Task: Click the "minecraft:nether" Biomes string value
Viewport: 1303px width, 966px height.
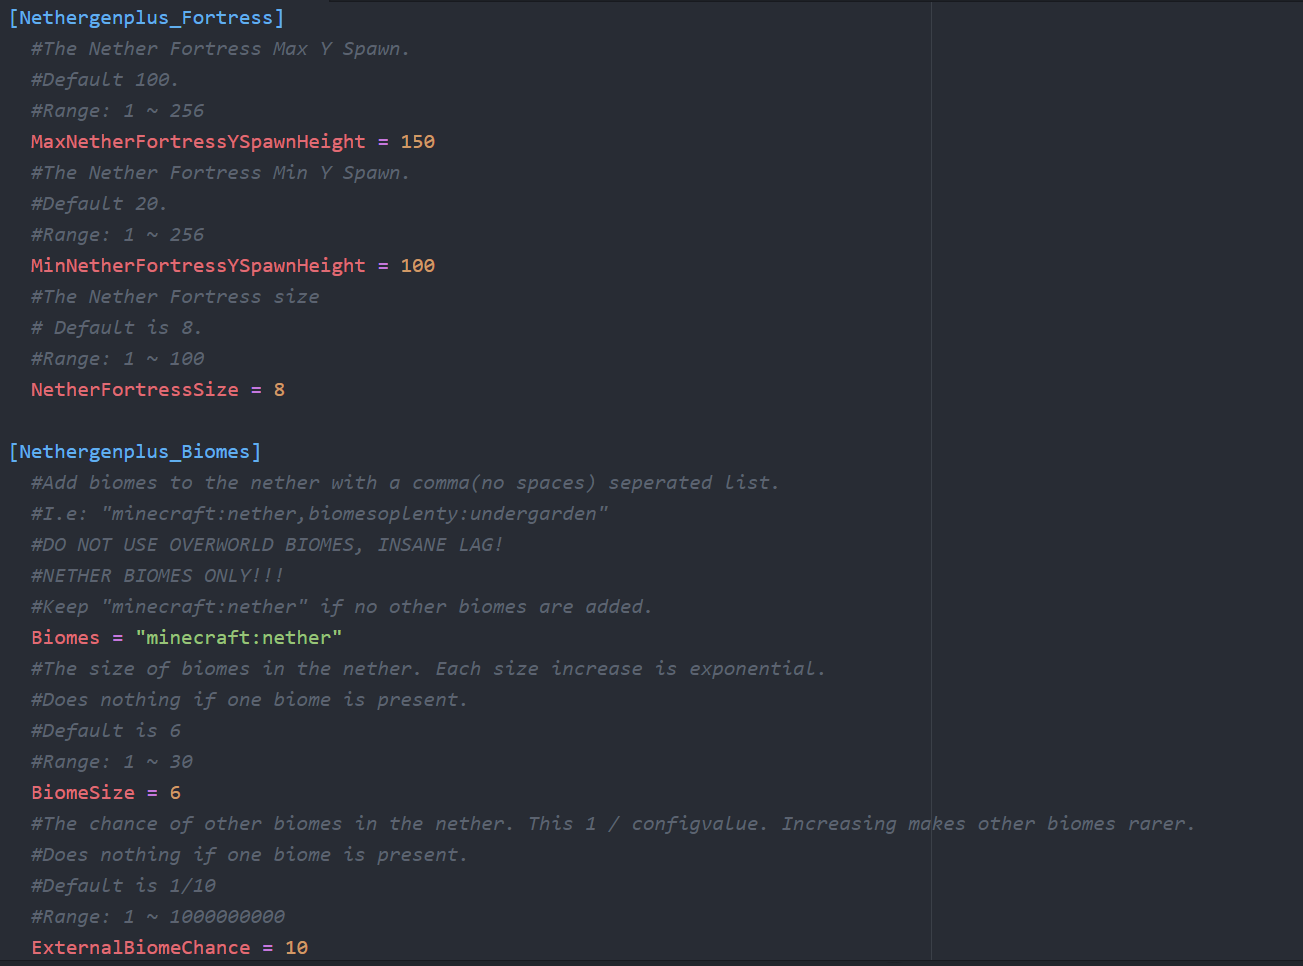Action: pos(239,638)
